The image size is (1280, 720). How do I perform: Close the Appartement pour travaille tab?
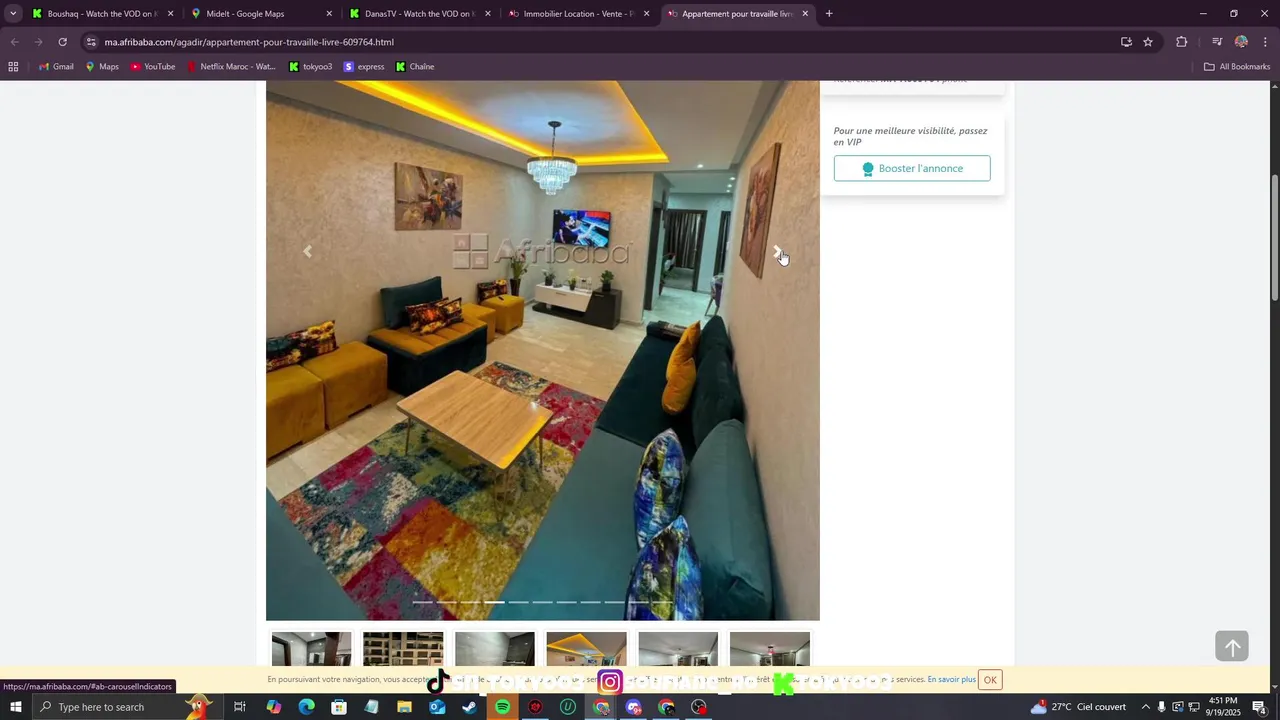pyautogui.click(x=805, y=14)
